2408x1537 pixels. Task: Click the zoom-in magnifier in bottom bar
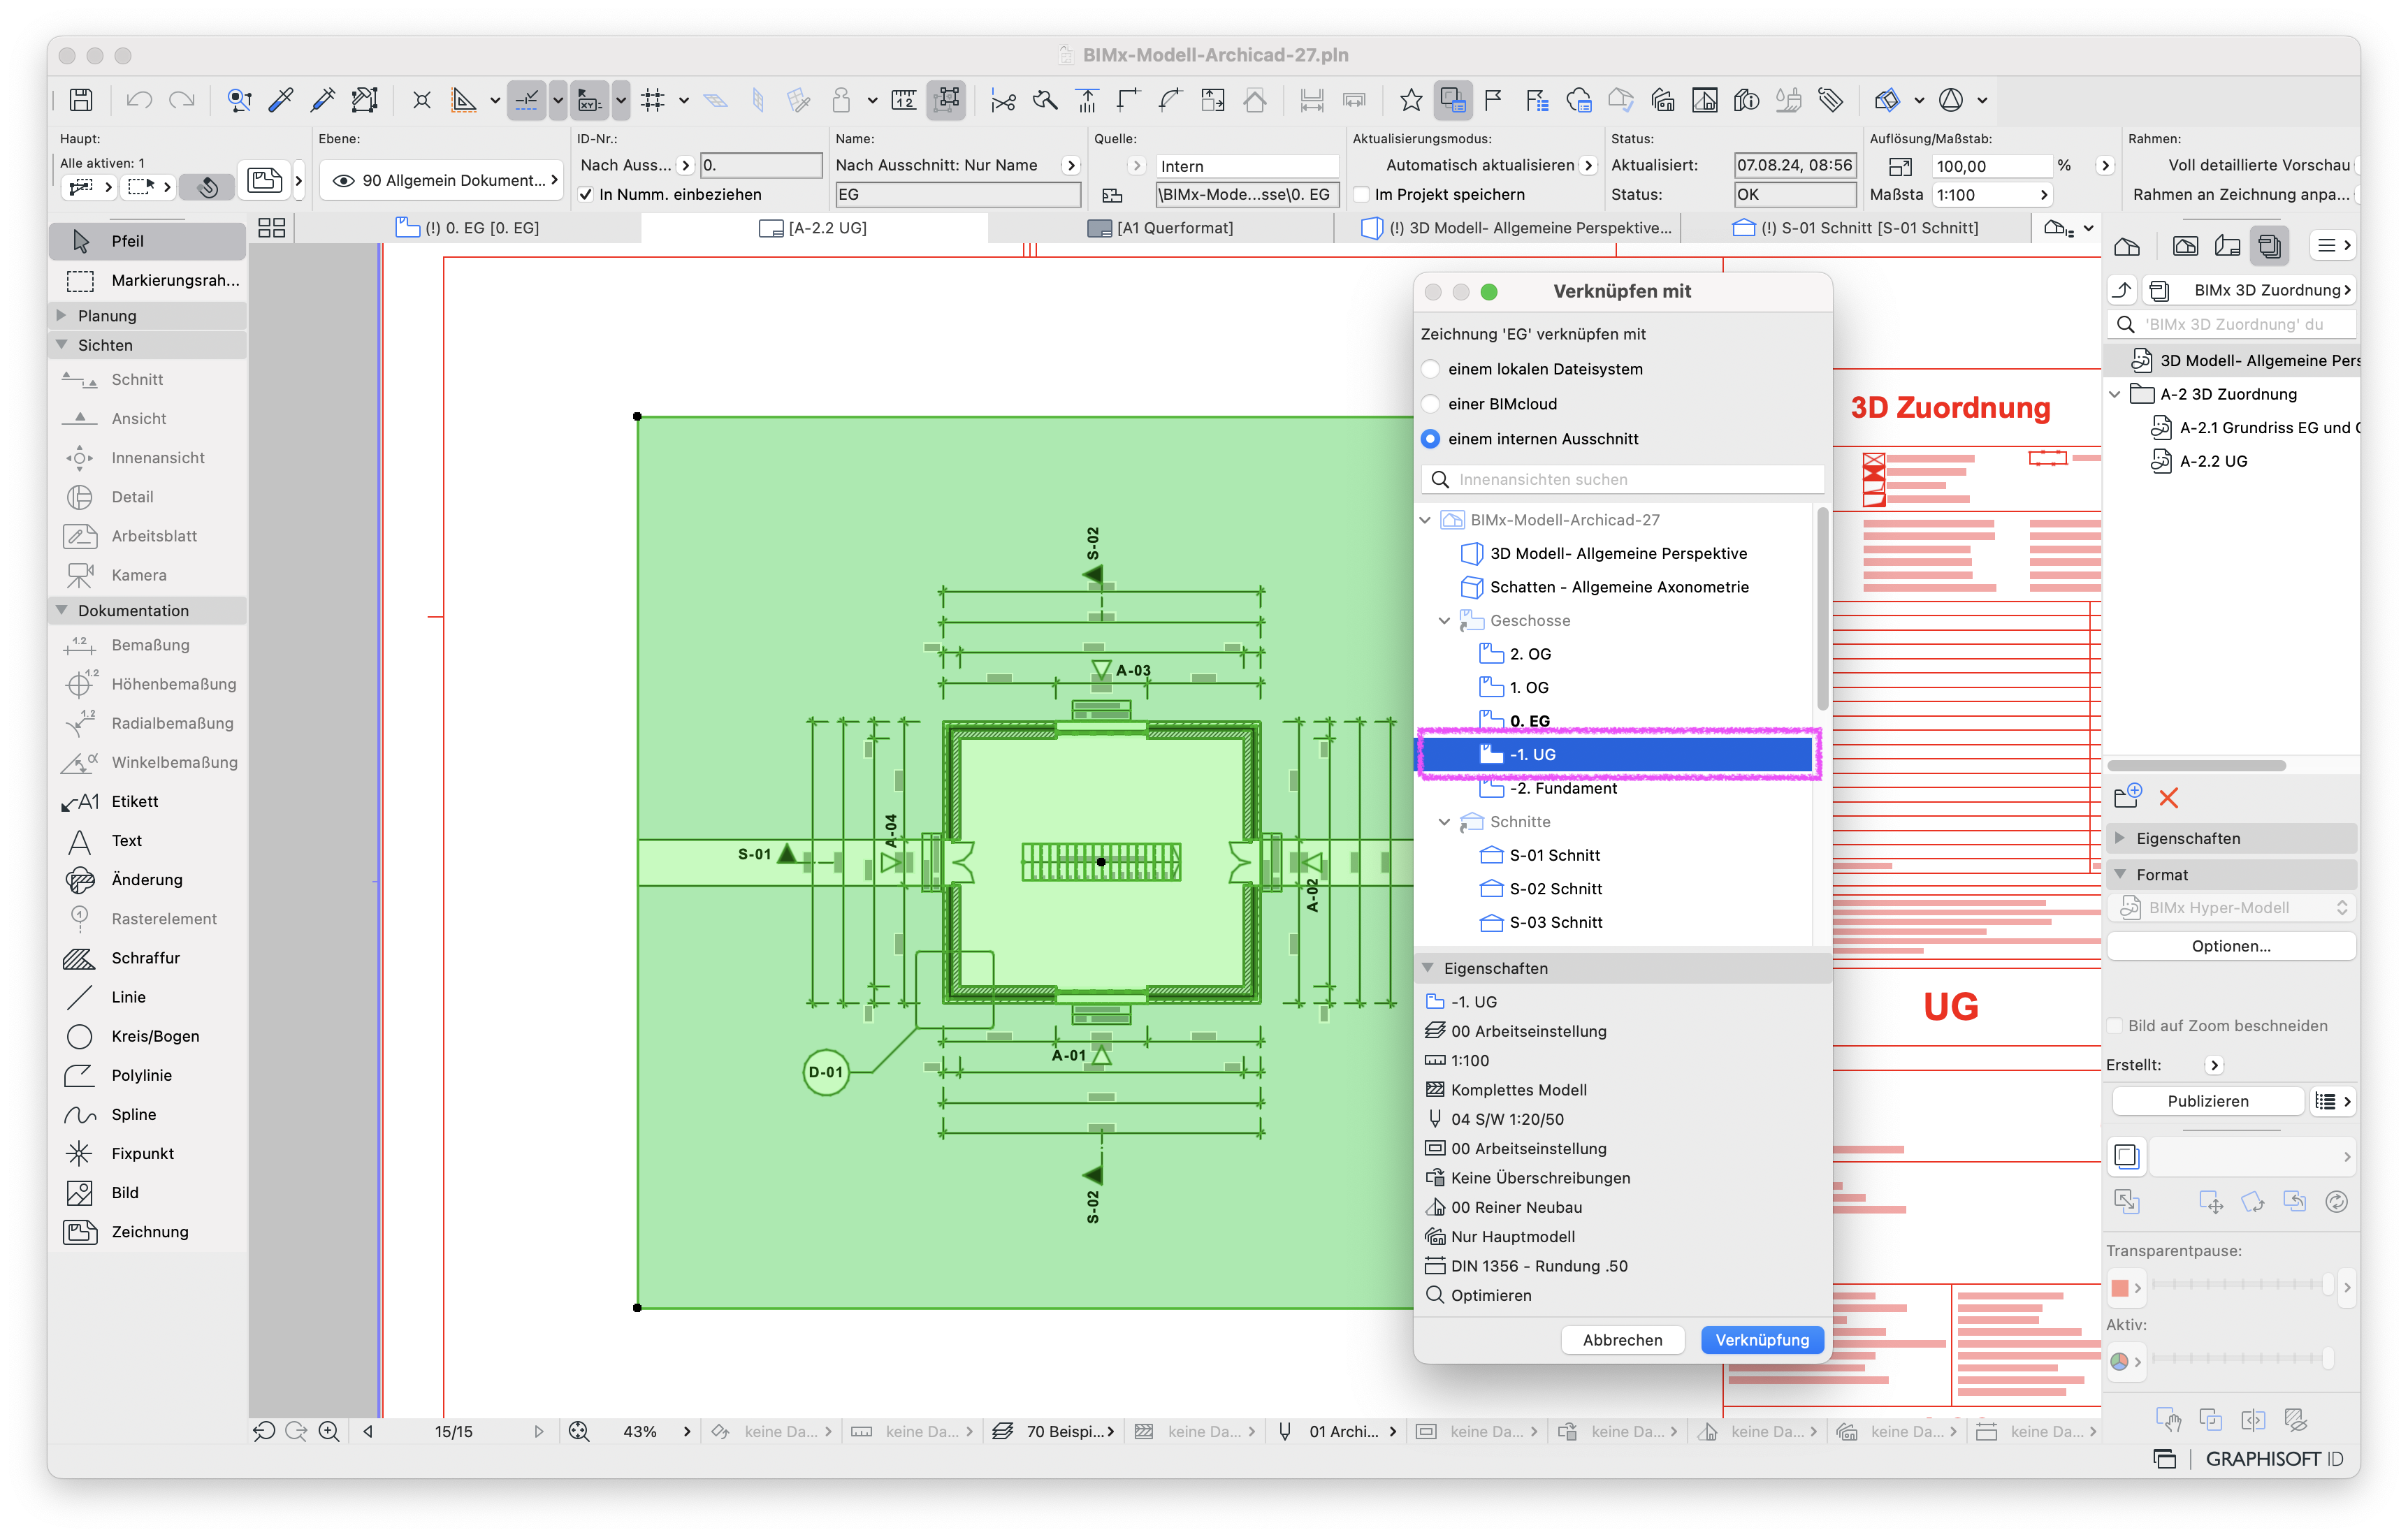tap(329, 1431)
